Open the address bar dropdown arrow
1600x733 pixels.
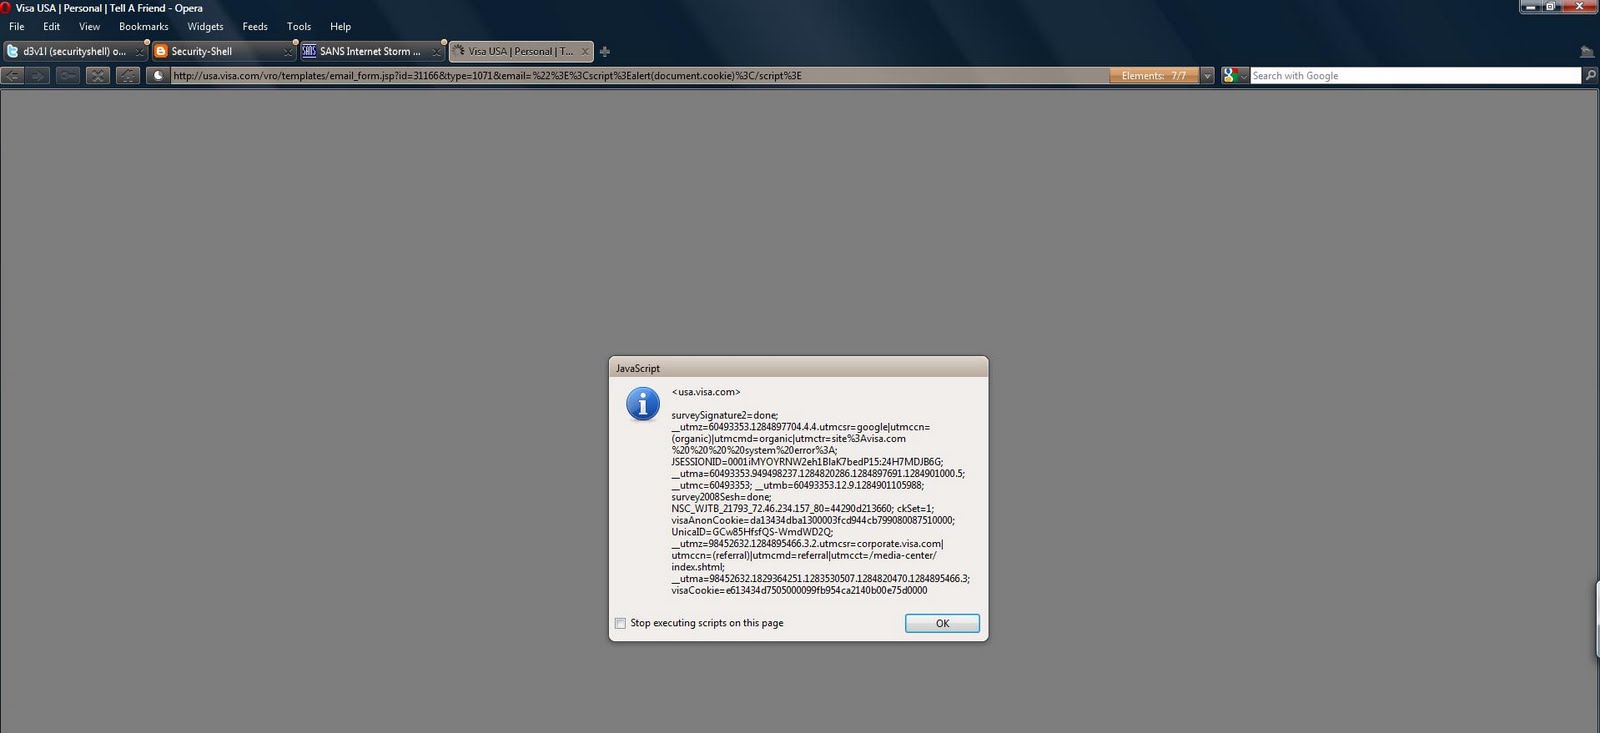coord(1207,76)
